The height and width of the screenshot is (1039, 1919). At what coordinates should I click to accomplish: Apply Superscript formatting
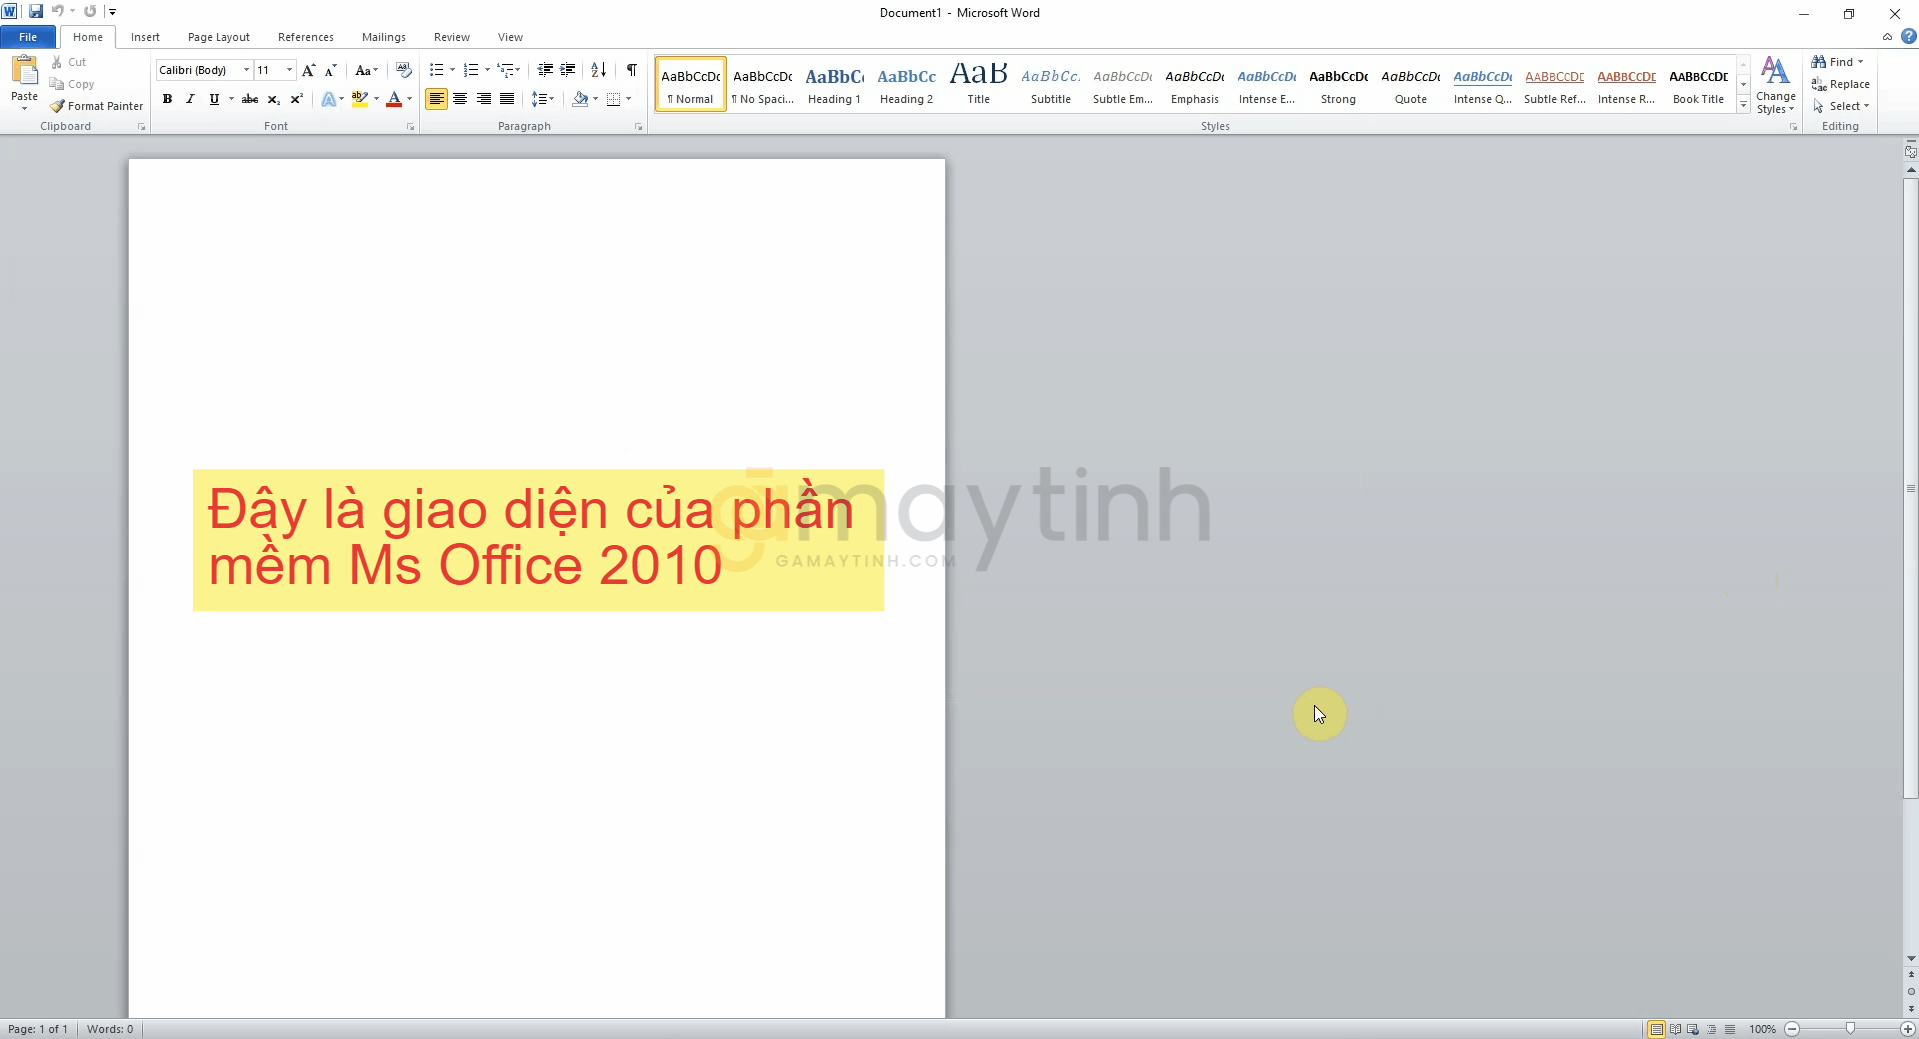296,99
